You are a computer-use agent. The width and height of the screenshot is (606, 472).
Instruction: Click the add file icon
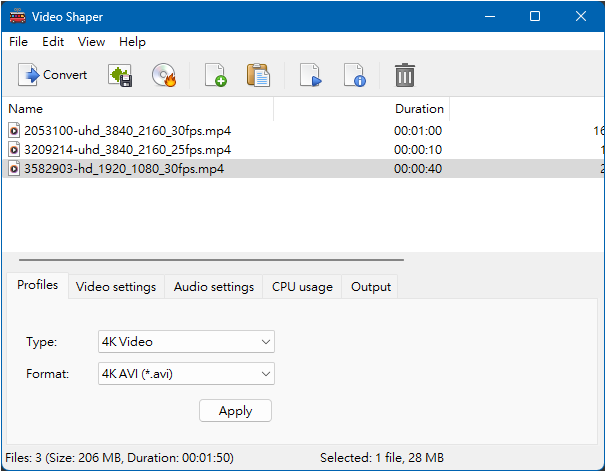(215, 75)
